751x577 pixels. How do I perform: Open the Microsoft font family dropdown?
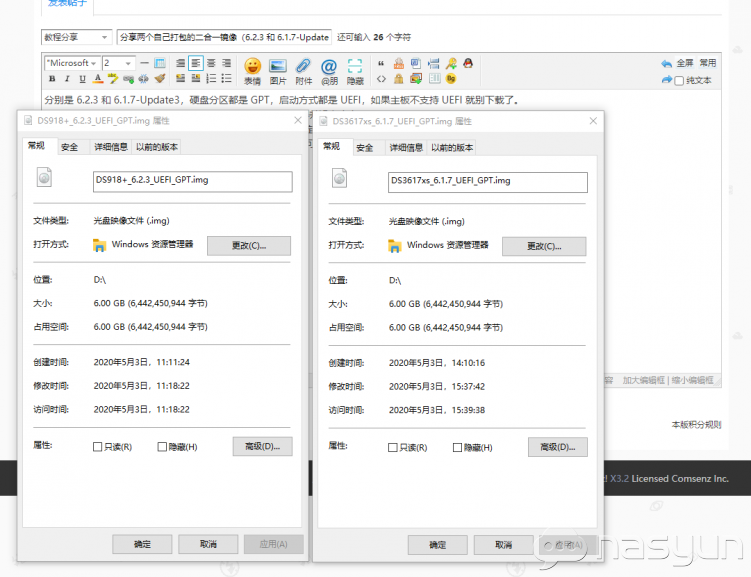[72, 63]
